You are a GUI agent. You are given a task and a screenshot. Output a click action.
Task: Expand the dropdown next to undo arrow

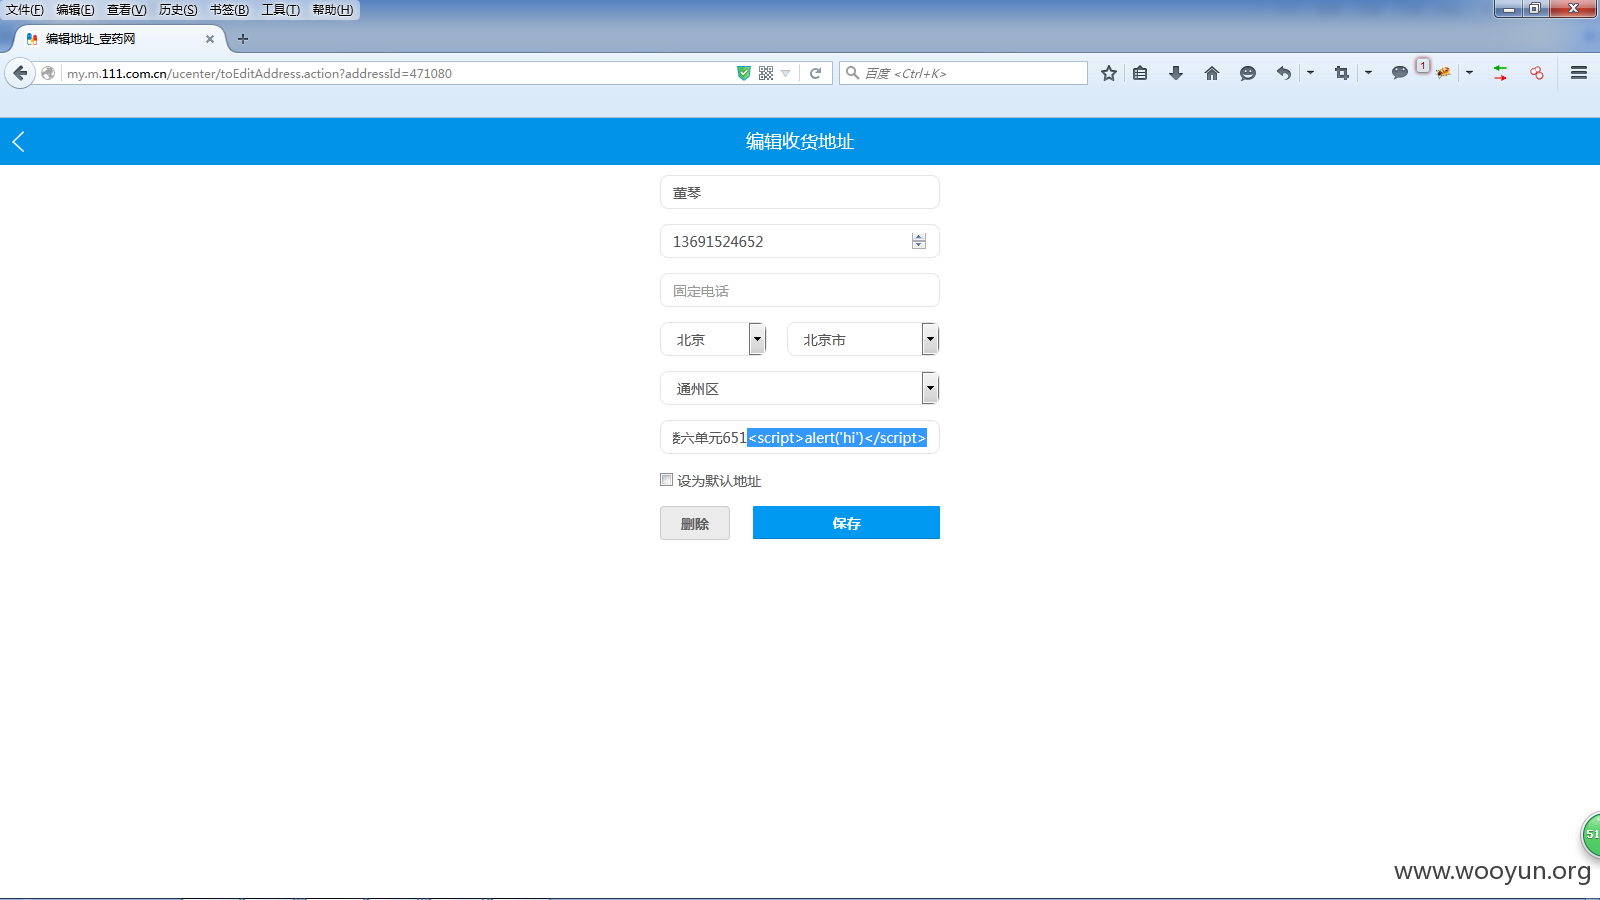tap(1310, 73)
